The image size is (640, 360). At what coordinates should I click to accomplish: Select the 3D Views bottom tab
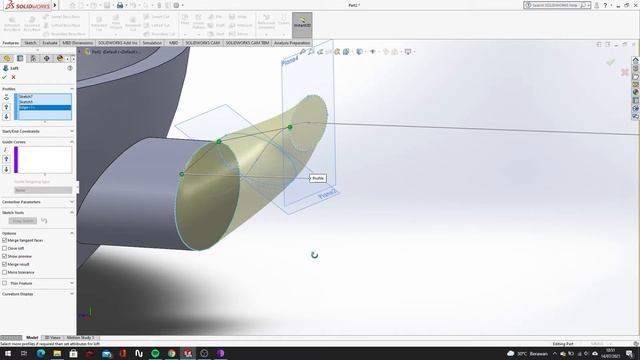pos(53,338)
